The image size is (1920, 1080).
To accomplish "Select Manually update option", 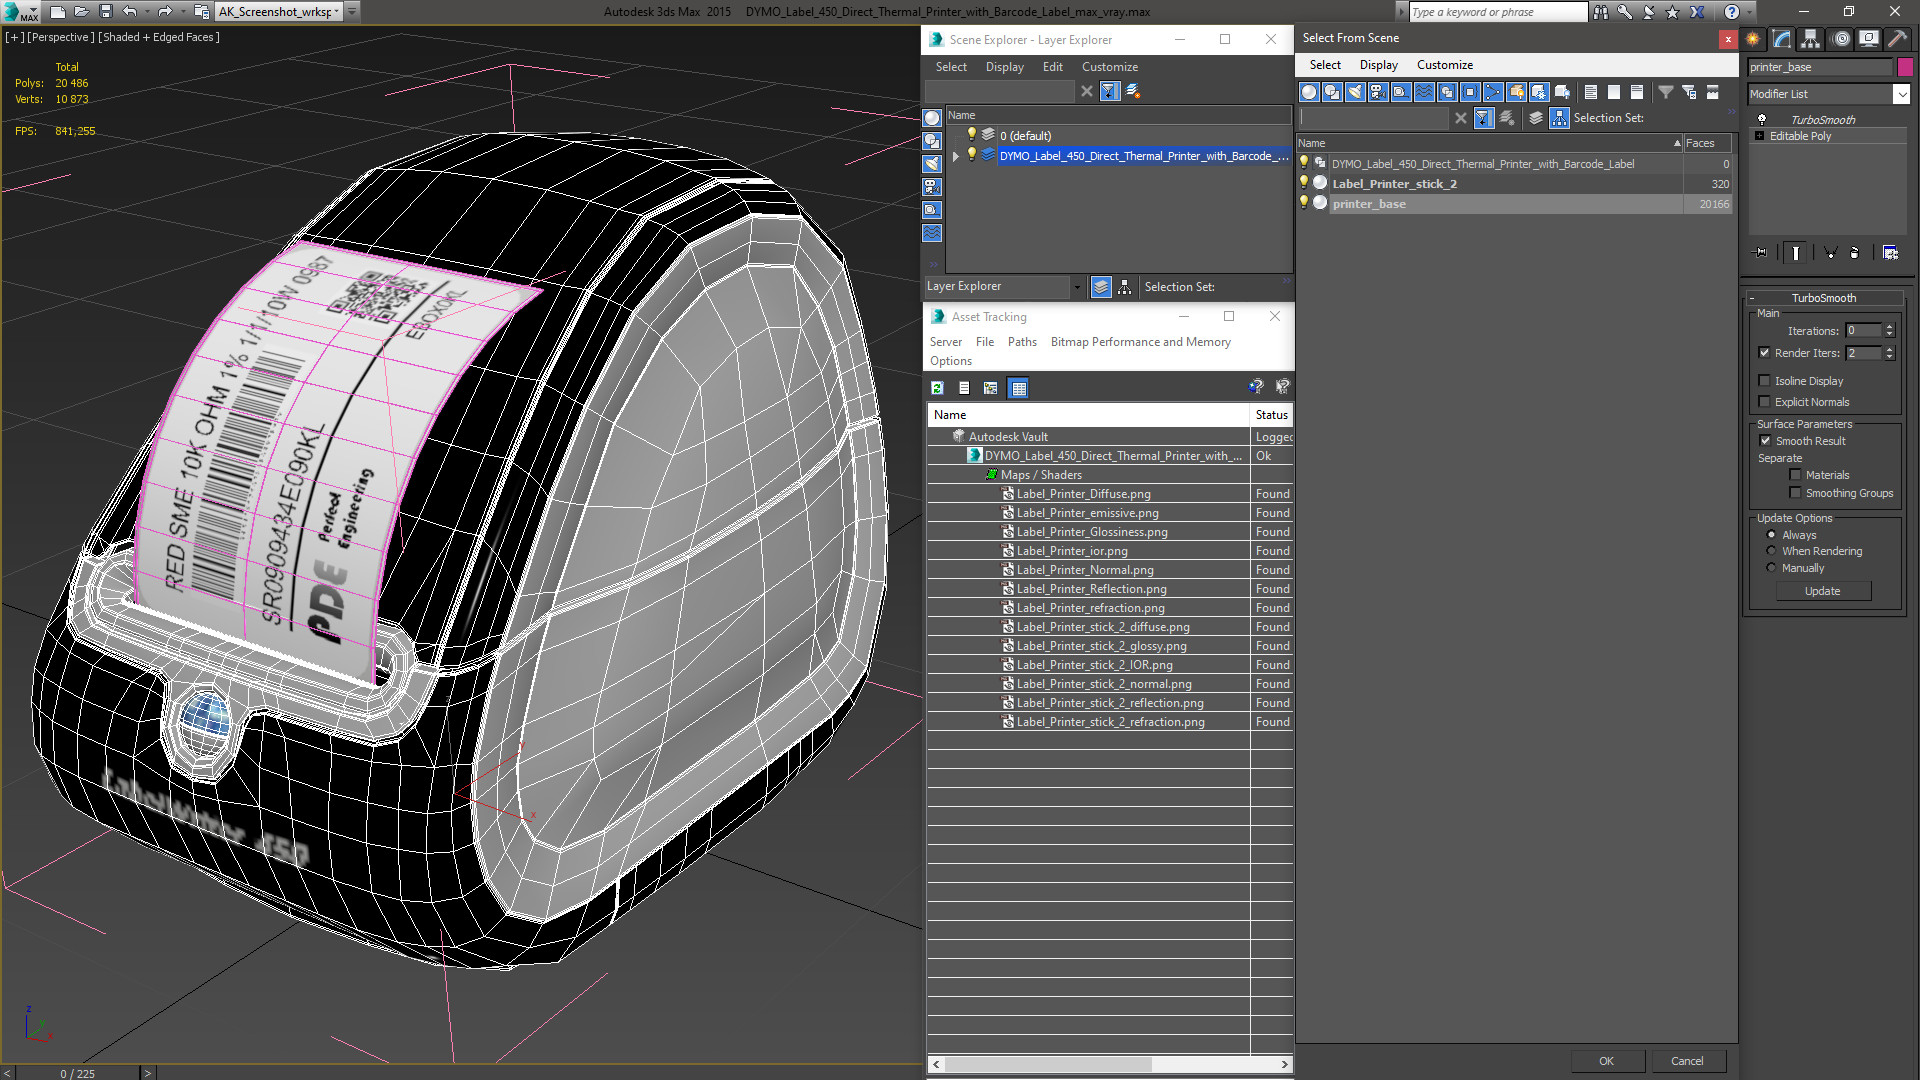I will (1771, 568).
